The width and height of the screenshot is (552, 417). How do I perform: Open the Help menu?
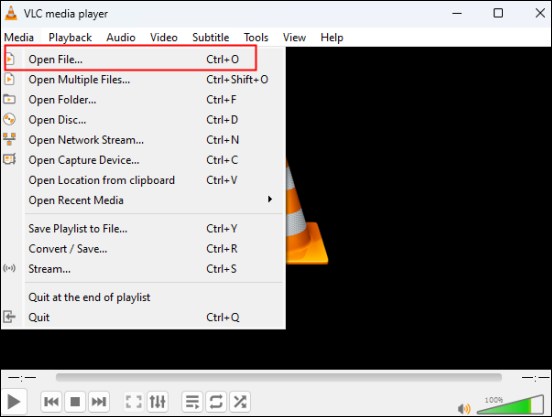tap(332, 37)
